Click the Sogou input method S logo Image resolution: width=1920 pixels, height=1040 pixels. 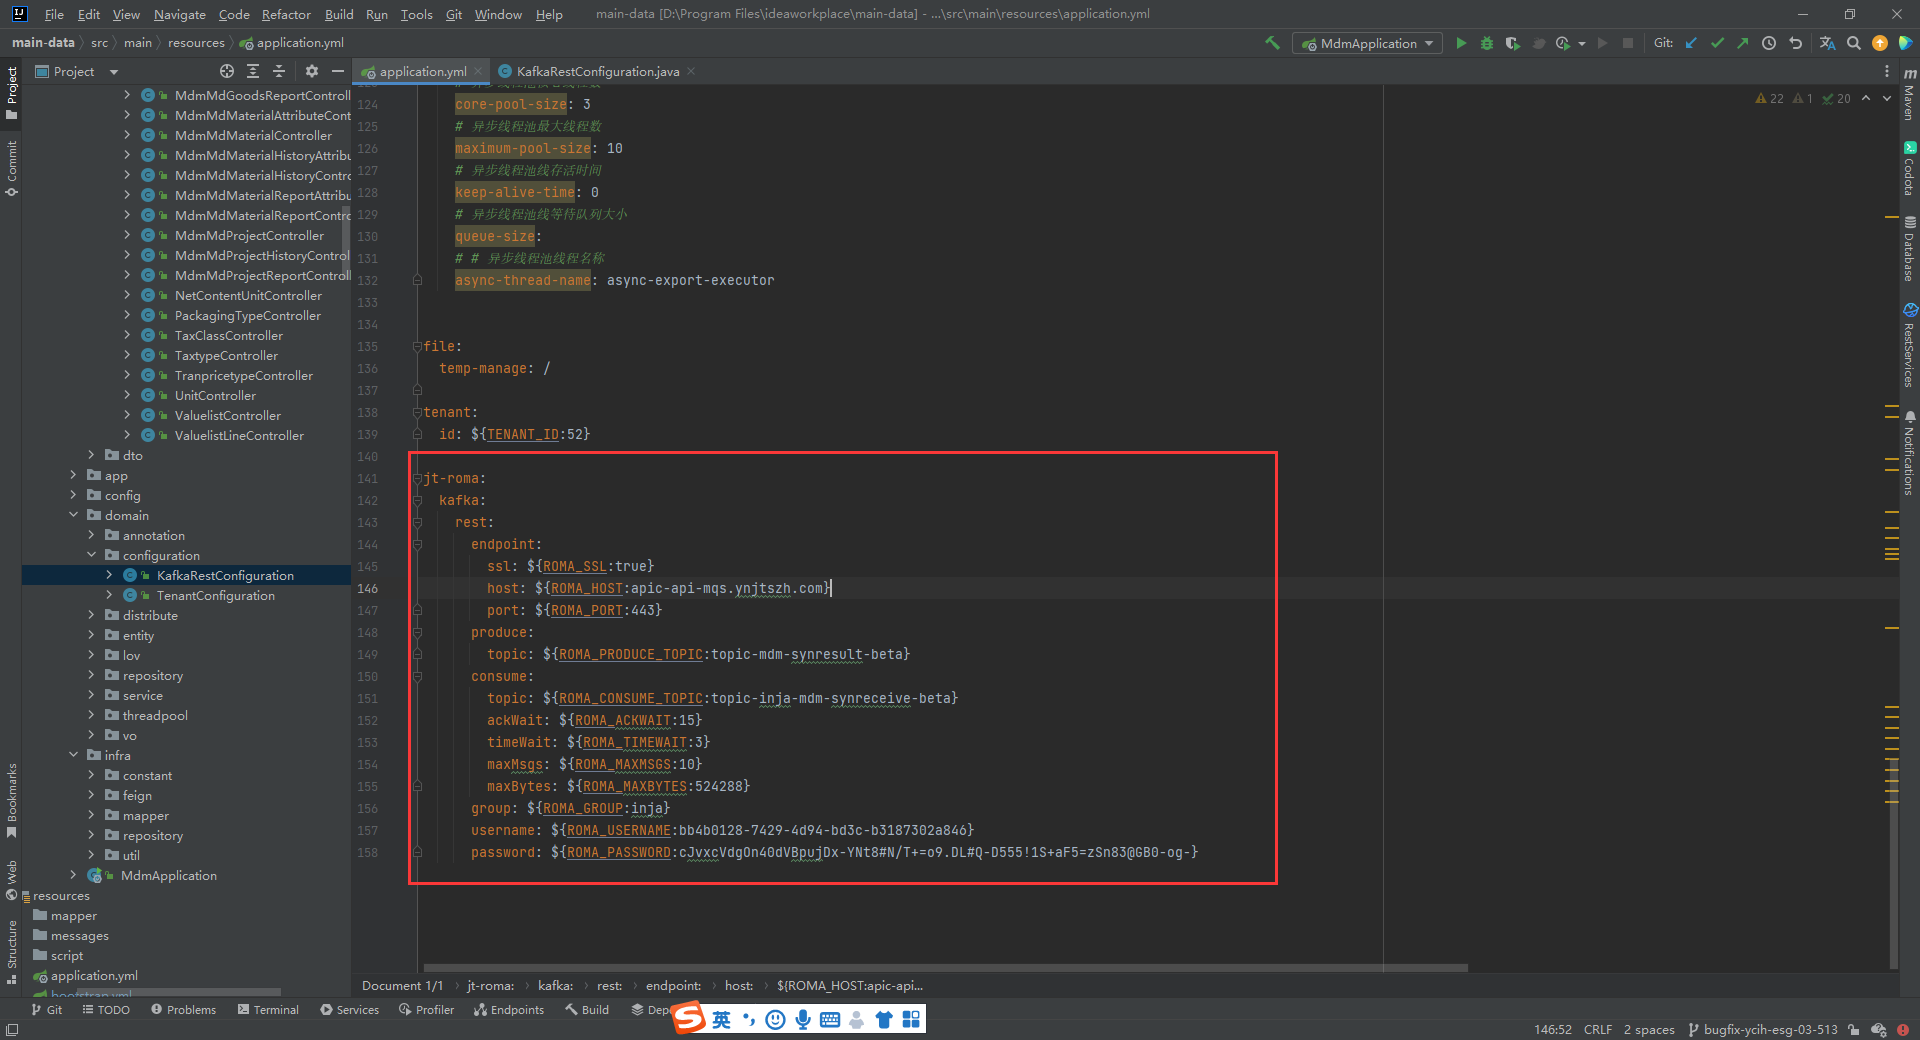(x=689, y=1018)
